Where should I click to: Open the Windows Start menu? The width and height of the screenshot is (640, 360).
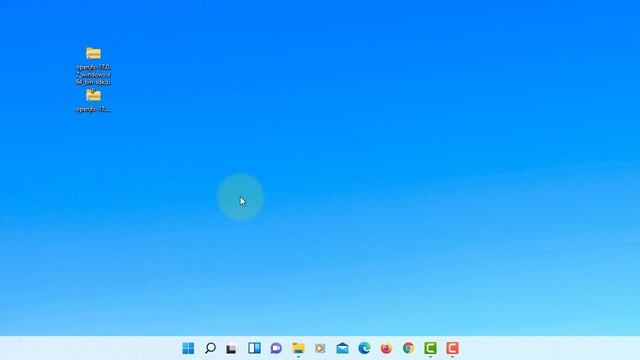pyautogui.click(x=188, y=348)
